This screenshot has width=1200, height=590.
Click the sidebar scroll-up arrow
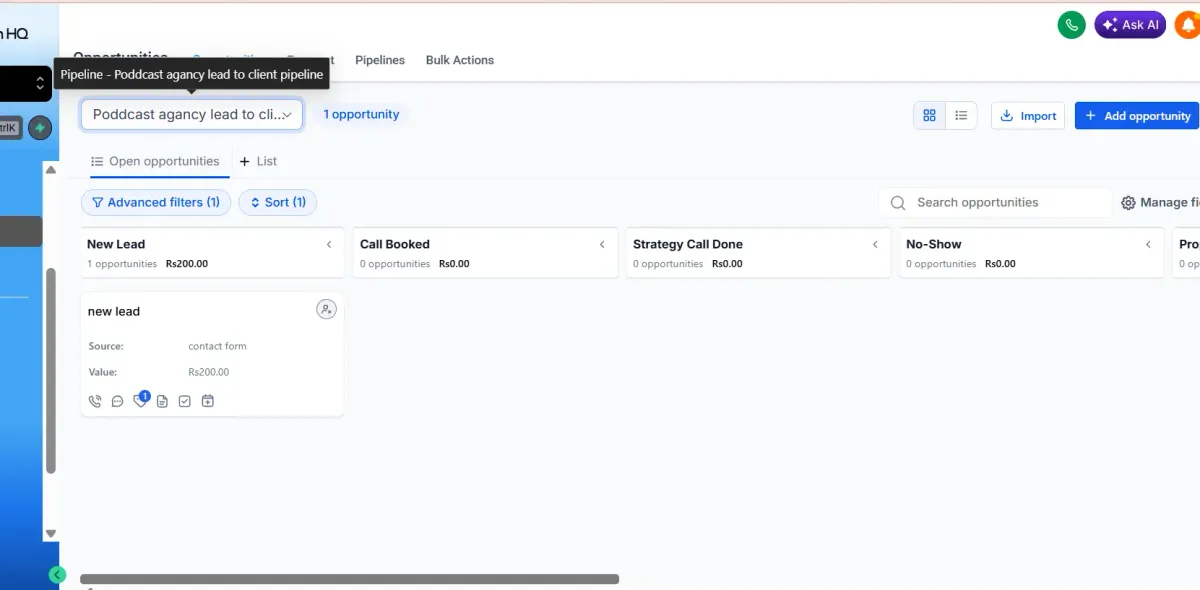coord(51,170)
